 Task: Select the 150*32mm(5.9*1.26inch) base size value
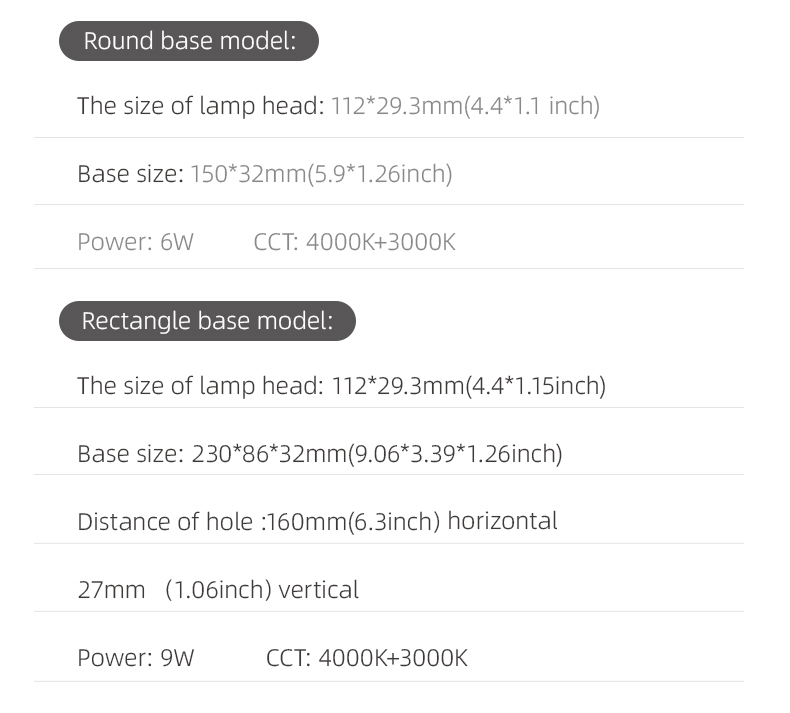(322, 174)
